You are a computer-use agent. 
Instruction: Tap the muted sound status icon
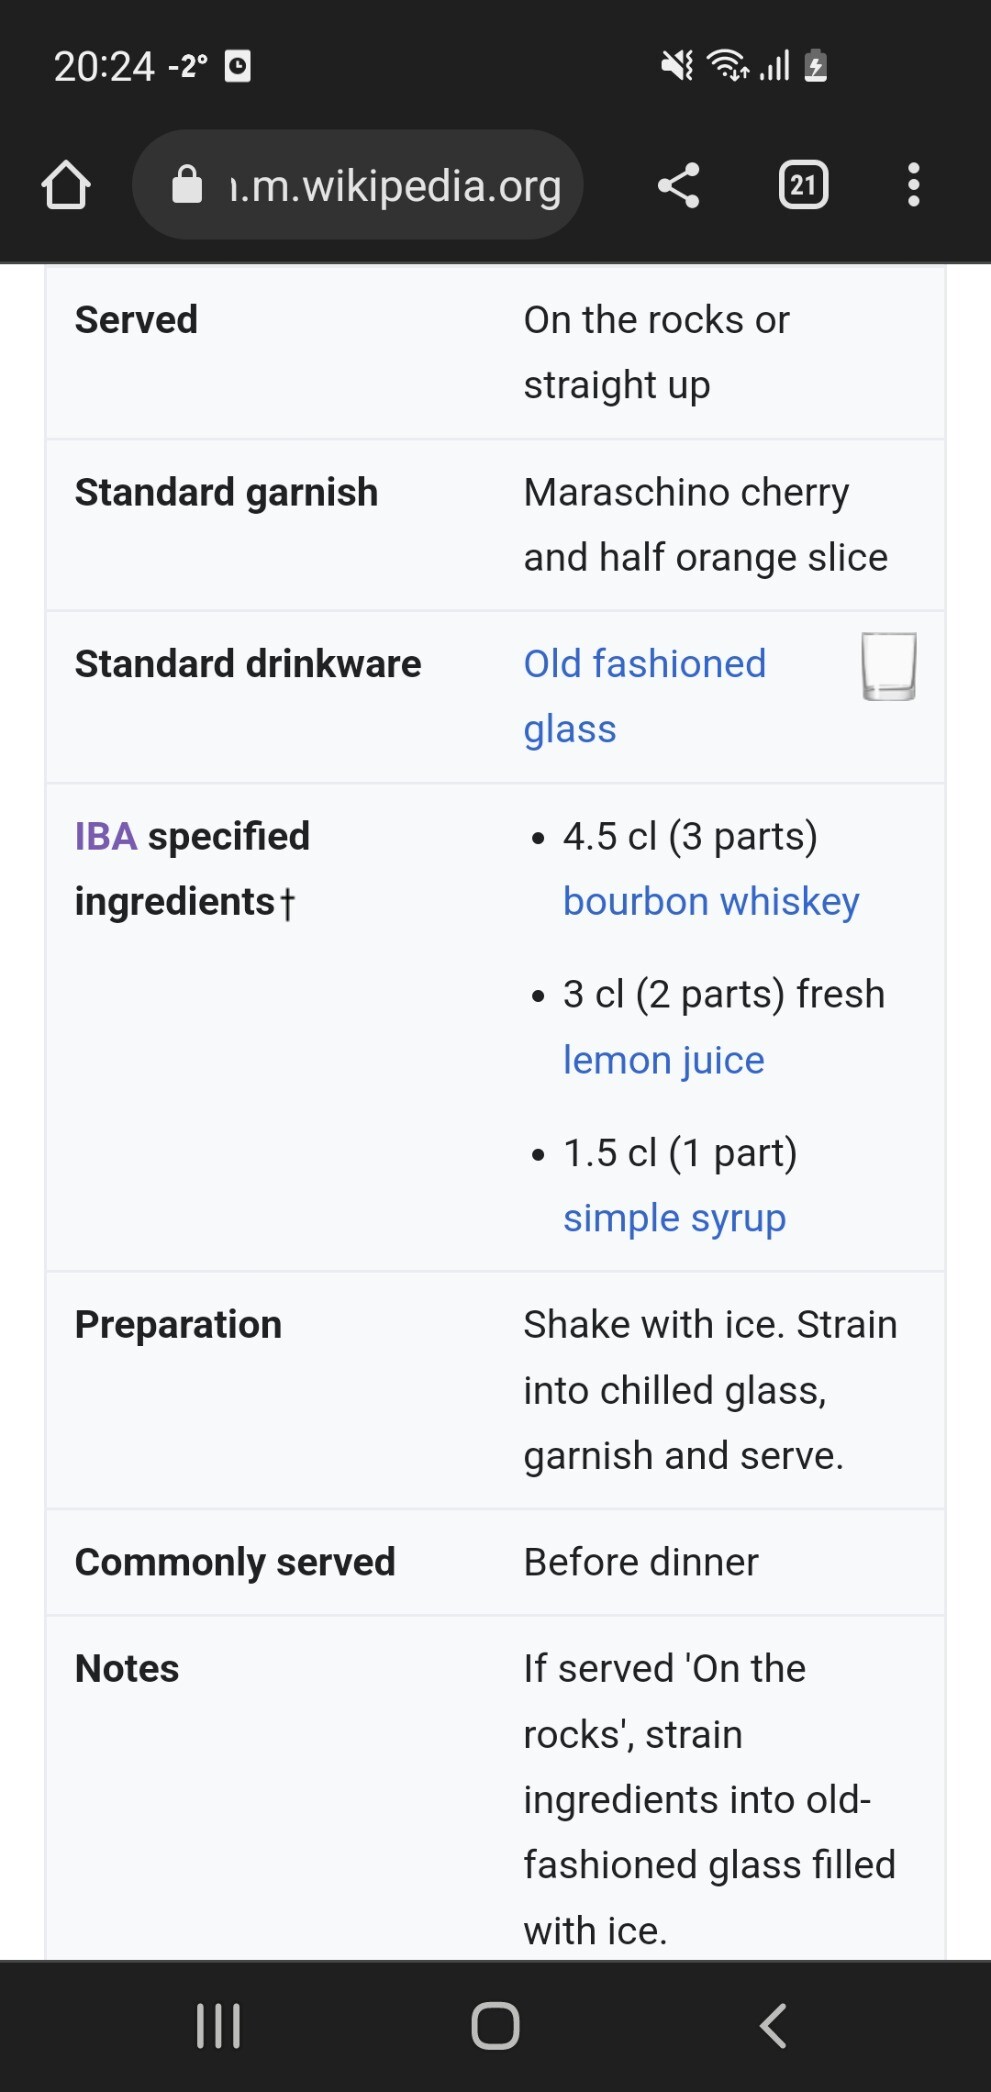coord(677,66)
